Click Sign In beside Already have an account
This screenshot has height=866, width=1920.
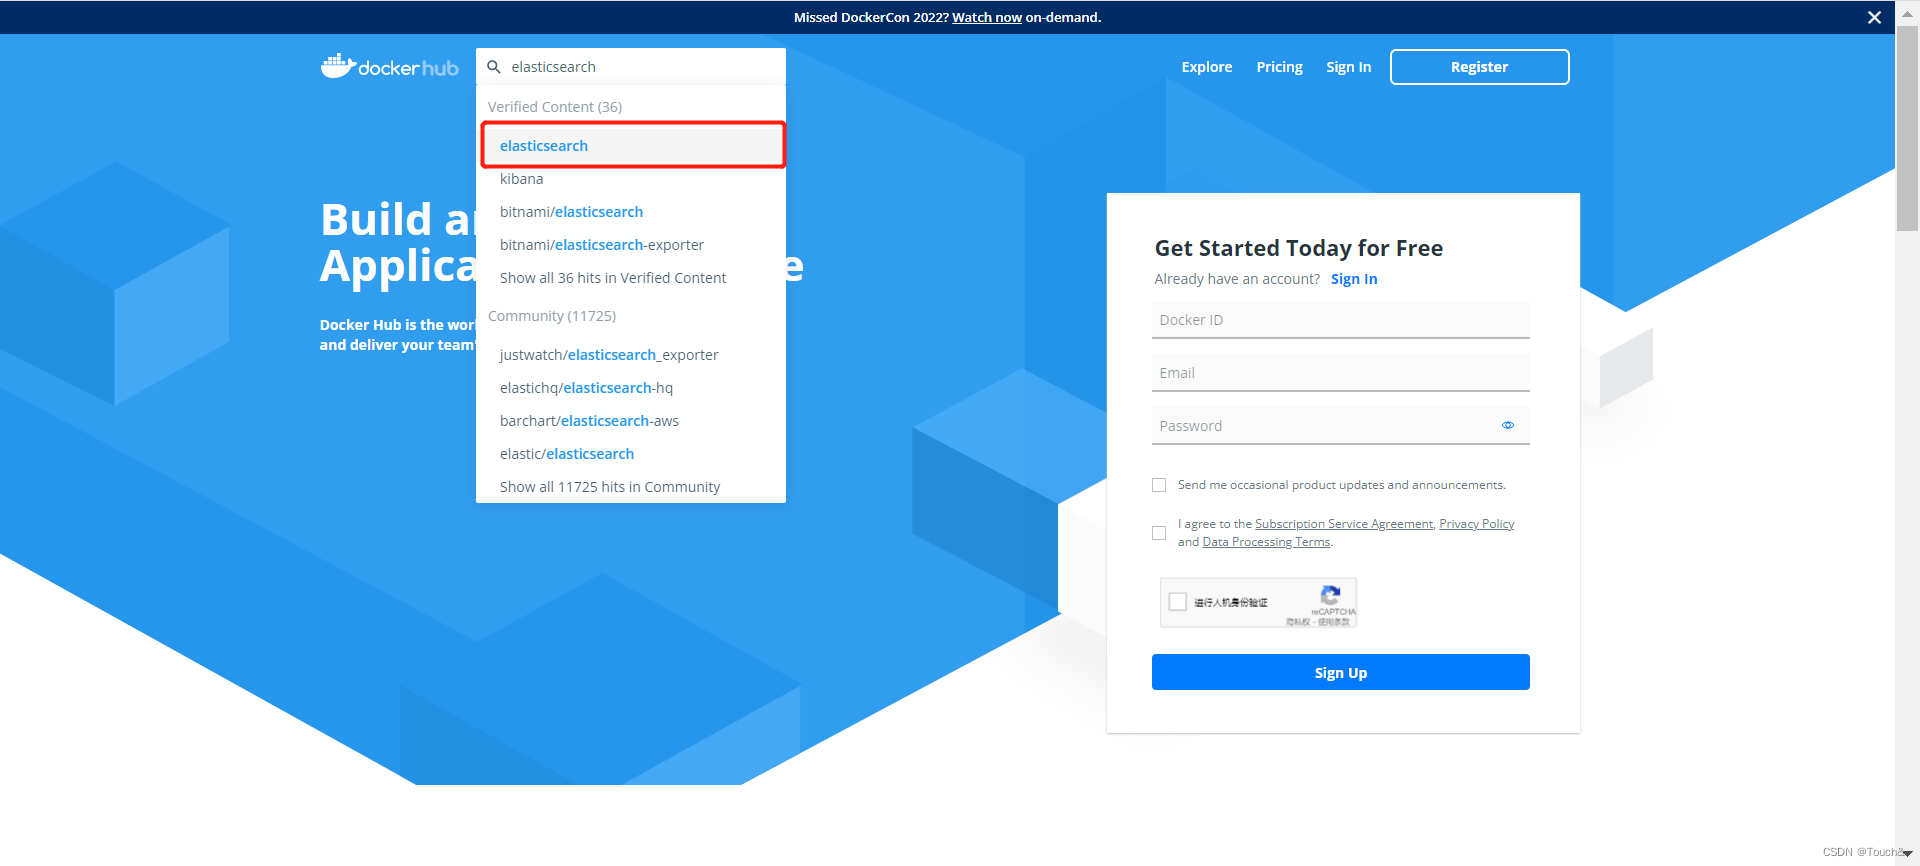pyautogui.click(x=1354, y=279)
